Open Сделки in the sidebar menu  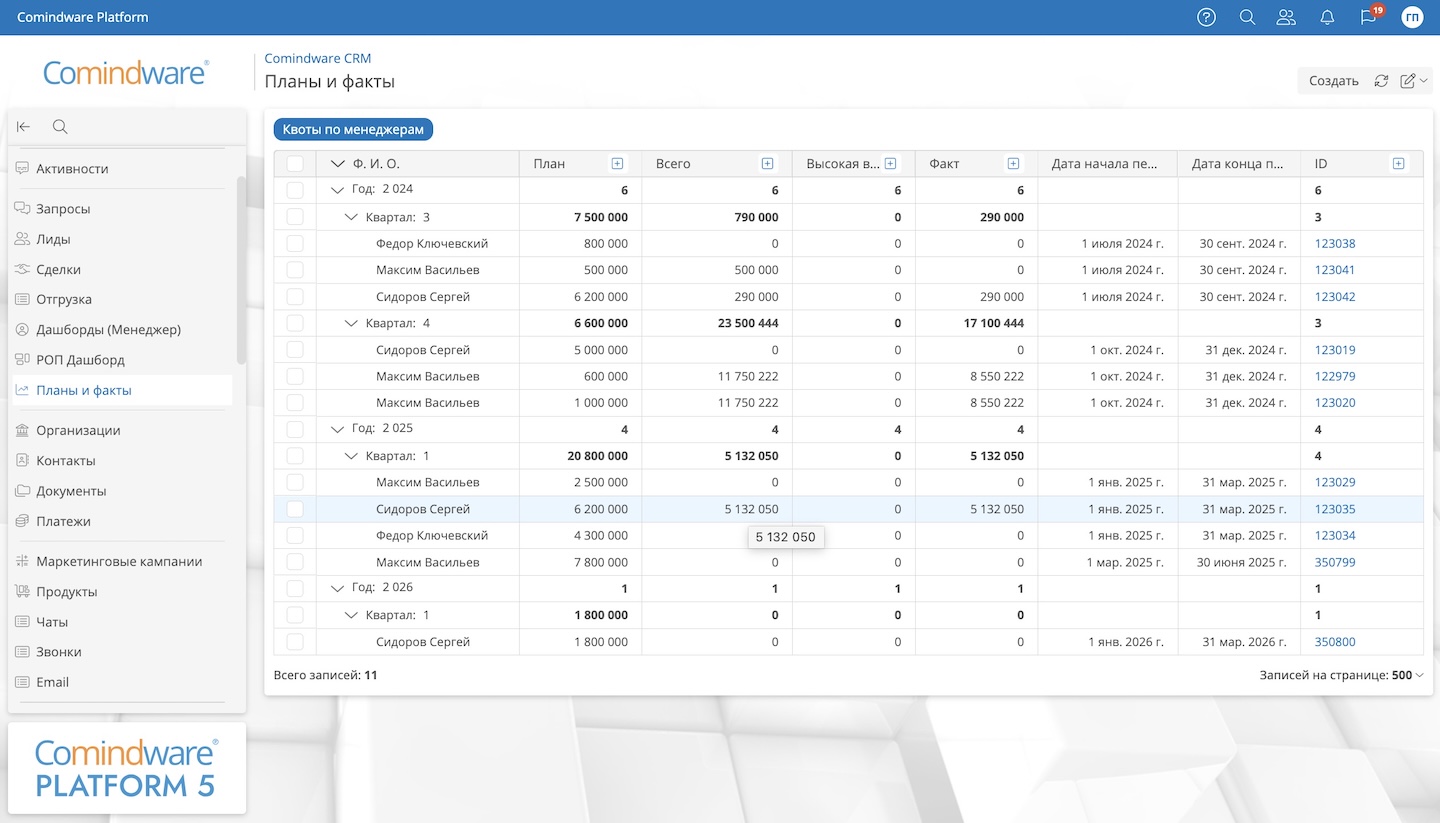point(58,269)
